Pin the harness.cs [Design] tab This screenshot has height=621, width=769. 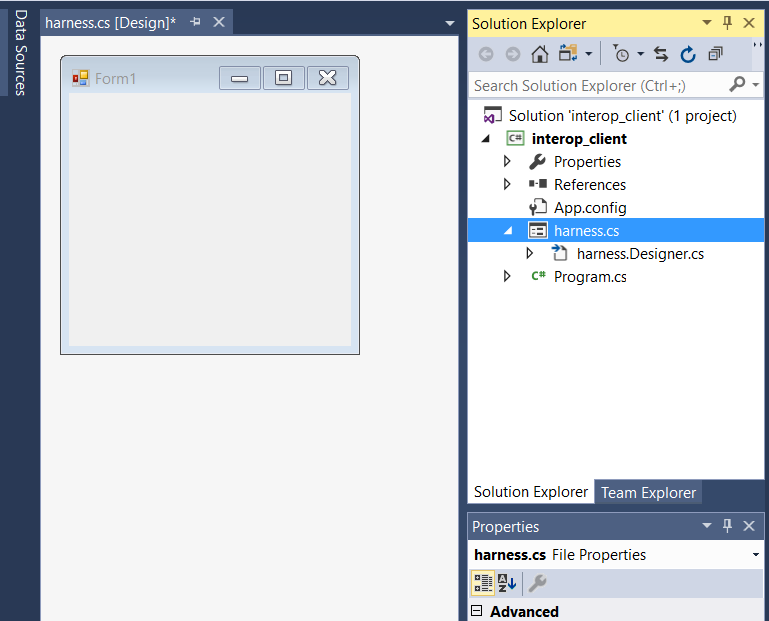click(195, 22)
